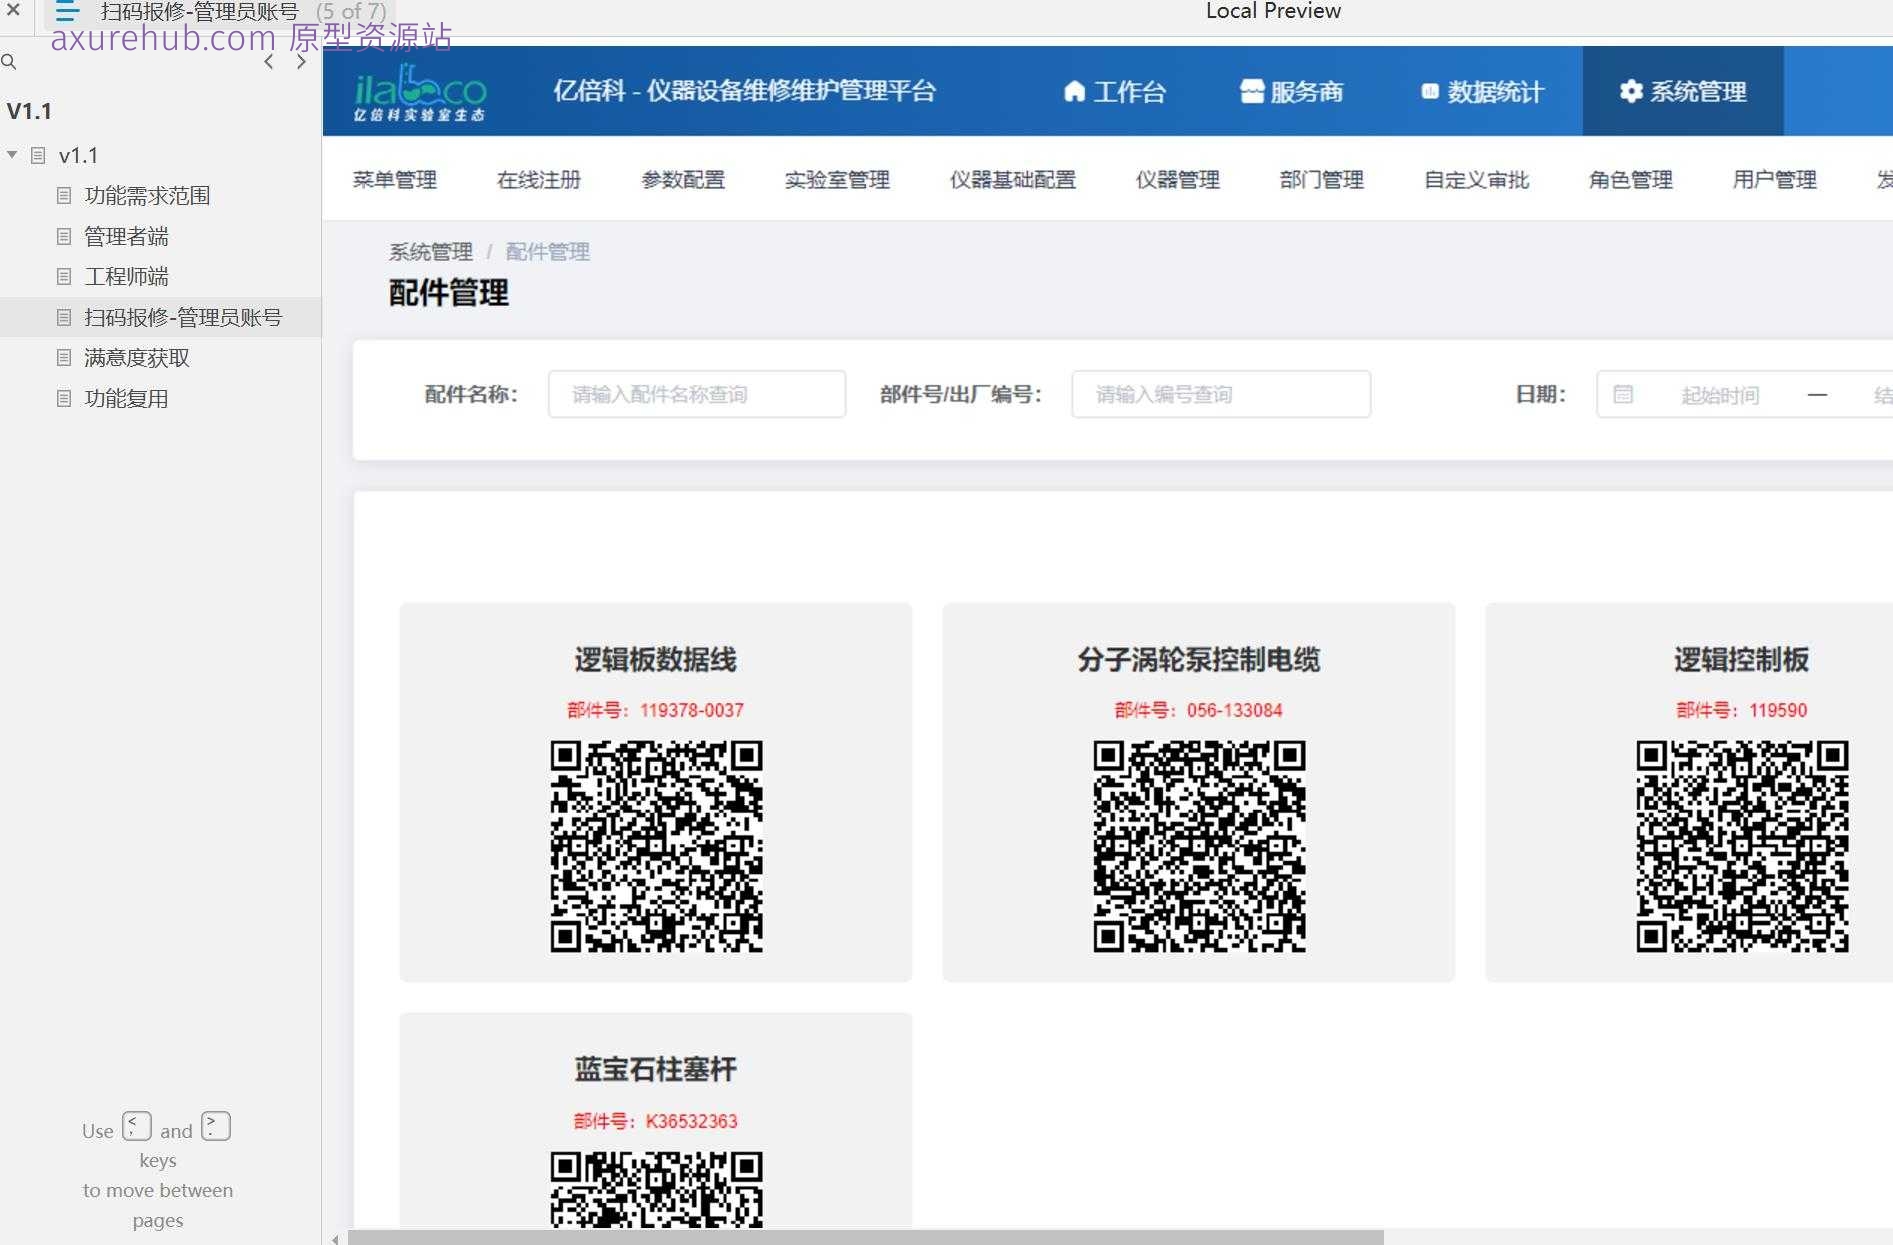Screen dimensions: 1893x1245
Task: Open the calendar icon next to 日期
Action: point(1622,394)
